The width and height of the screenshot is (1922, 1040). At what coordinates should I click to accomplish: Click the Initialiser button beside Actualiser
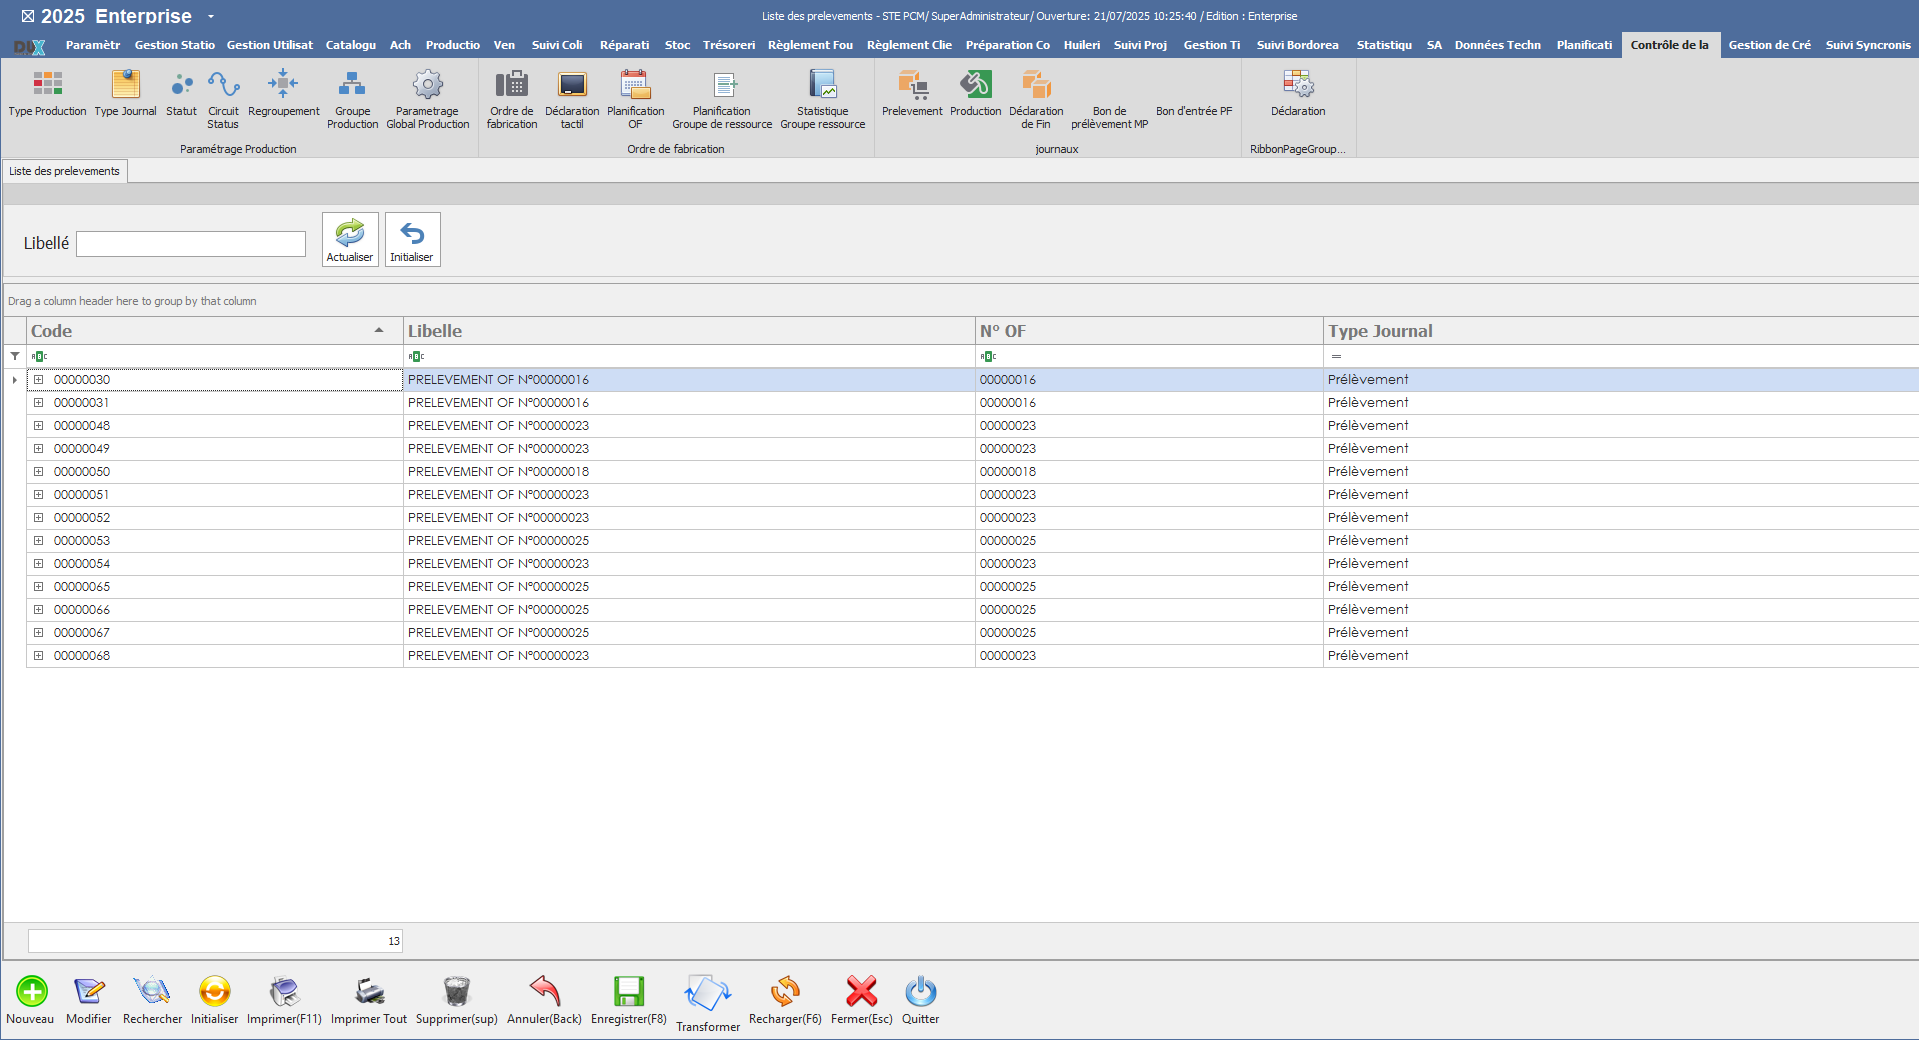click(x=412, y=240)
